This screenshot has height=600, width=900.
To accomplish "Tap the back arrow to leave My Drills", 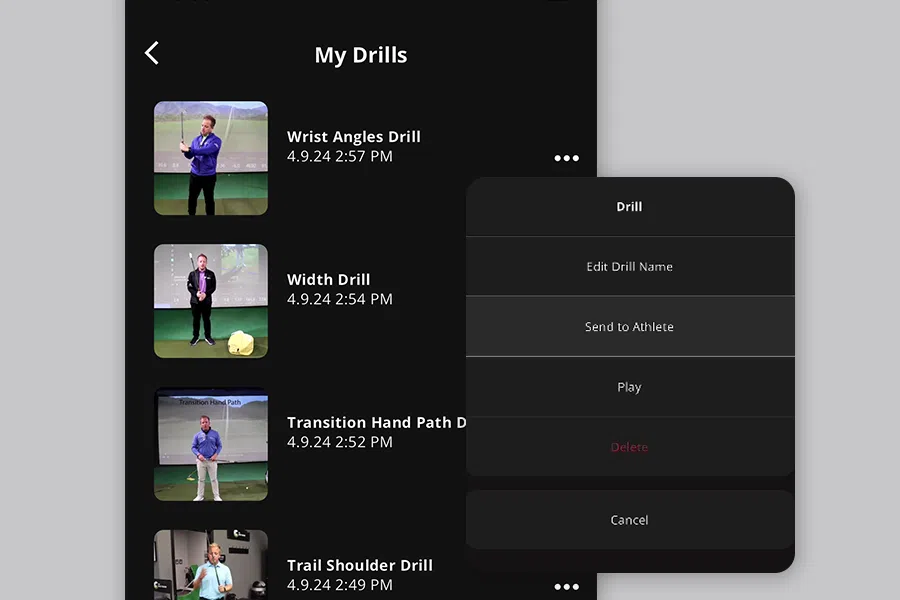I will (152, 54).
